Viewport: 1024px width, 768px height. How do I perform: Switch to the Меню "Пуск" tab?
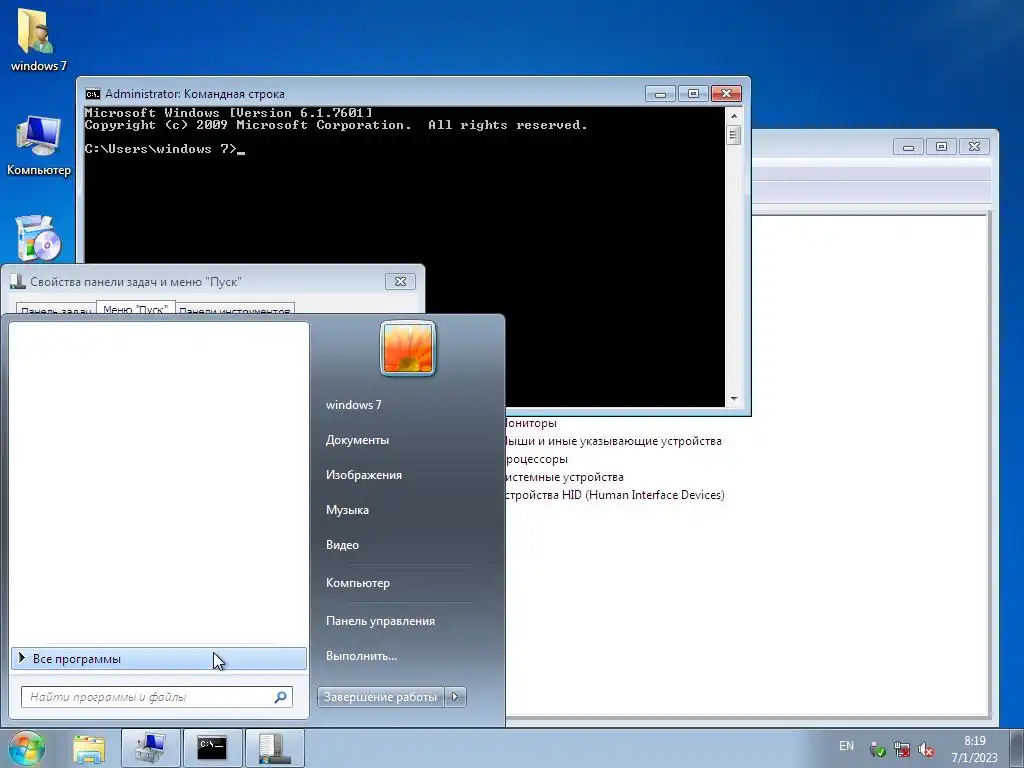click(x=136, y=308)
